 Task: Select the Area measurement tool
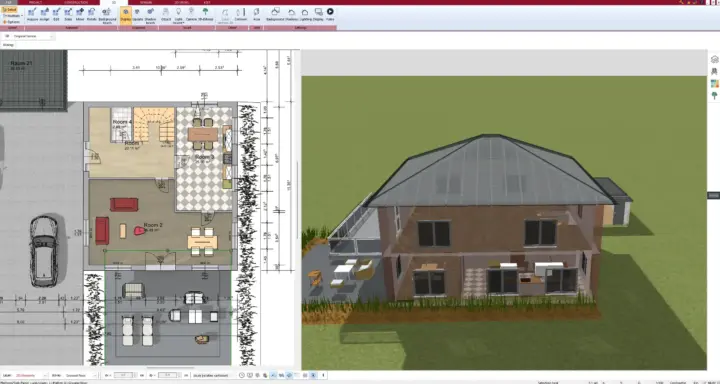(x=257, y=15)
